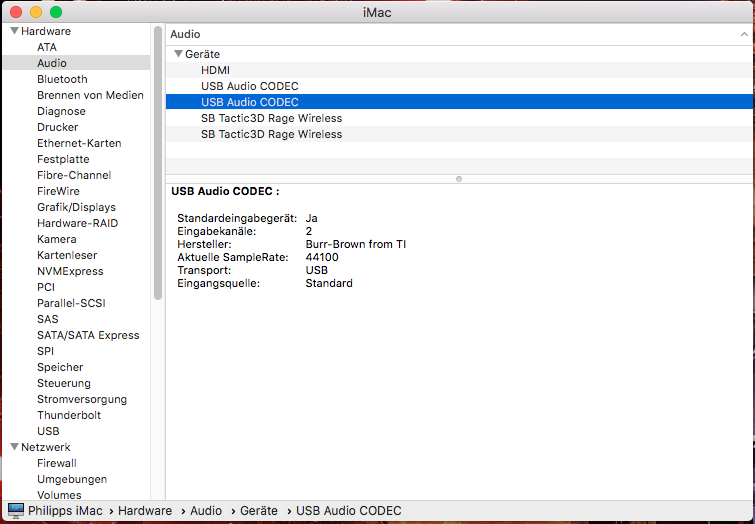755x524 pixels.
Task: Click the Audio column sort chevron
Action: tap(744, 34)
